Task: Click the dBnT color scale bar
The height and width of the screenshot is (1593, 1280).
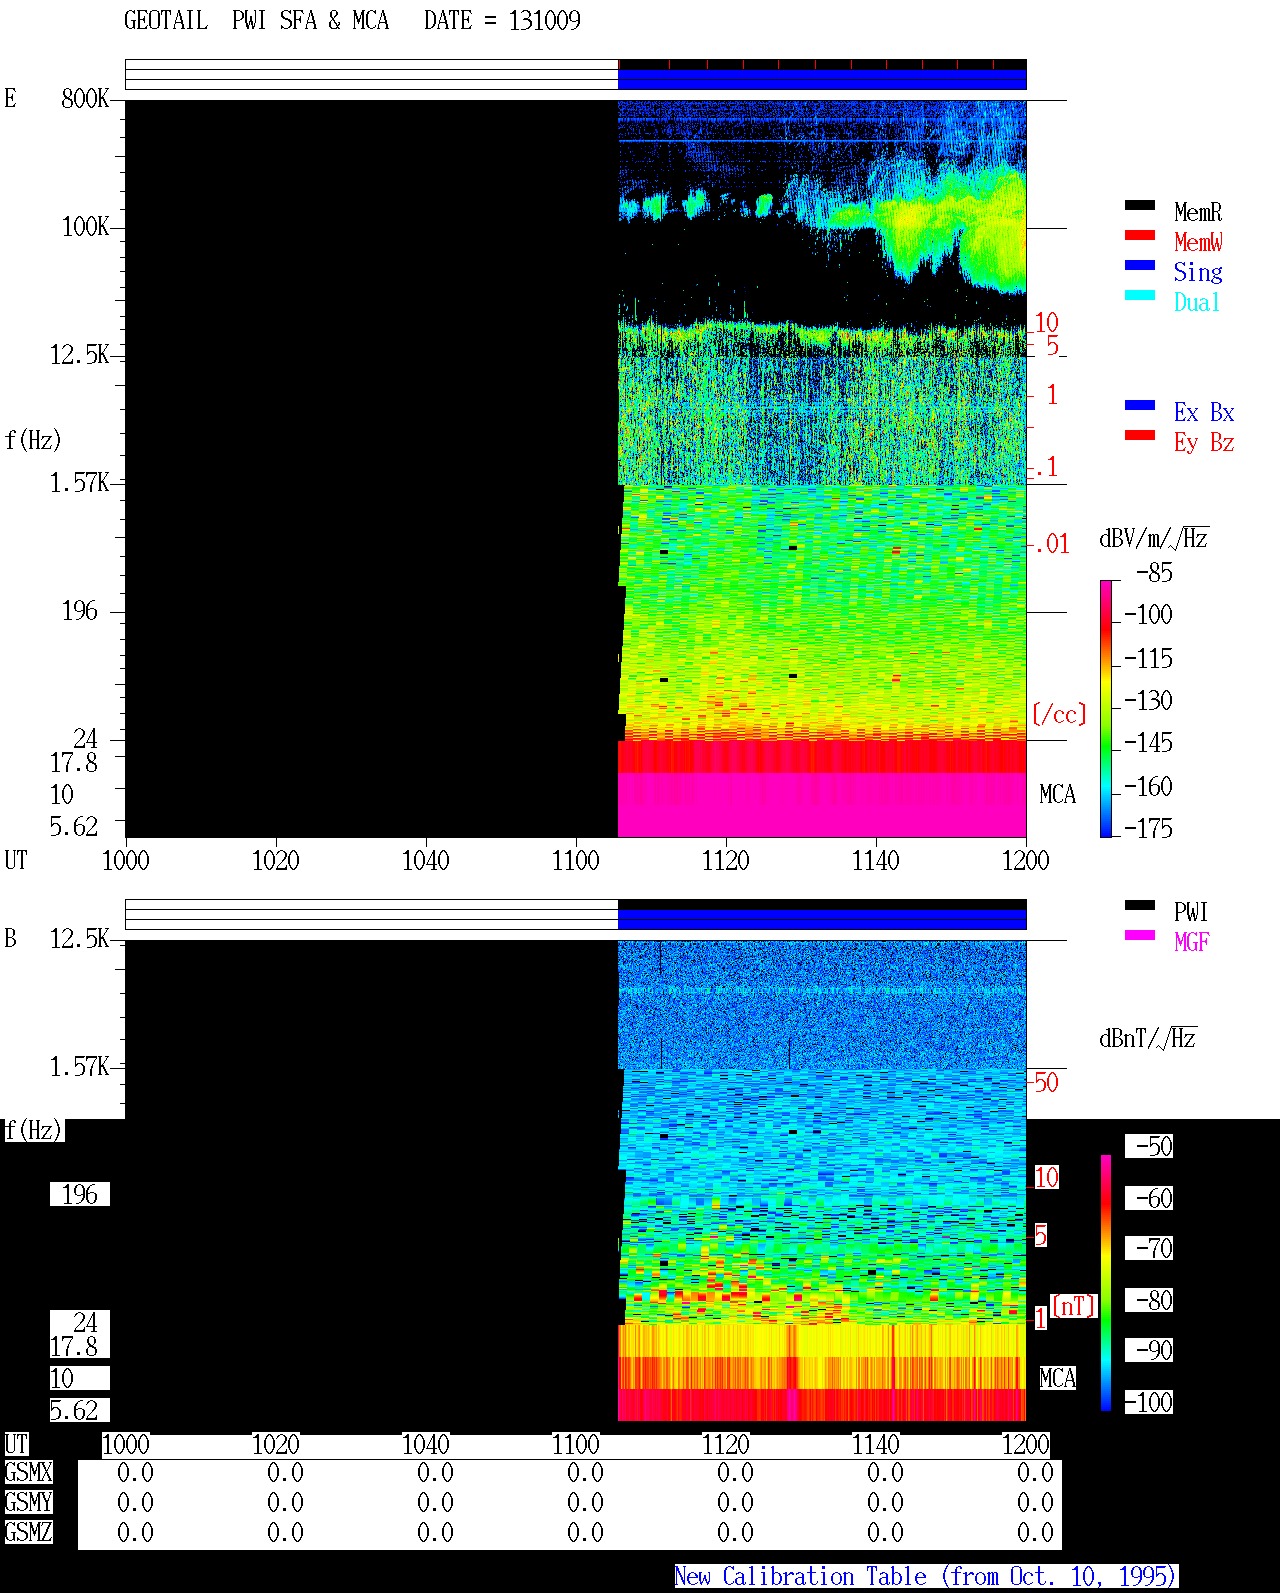Action: [1106, 1282]
